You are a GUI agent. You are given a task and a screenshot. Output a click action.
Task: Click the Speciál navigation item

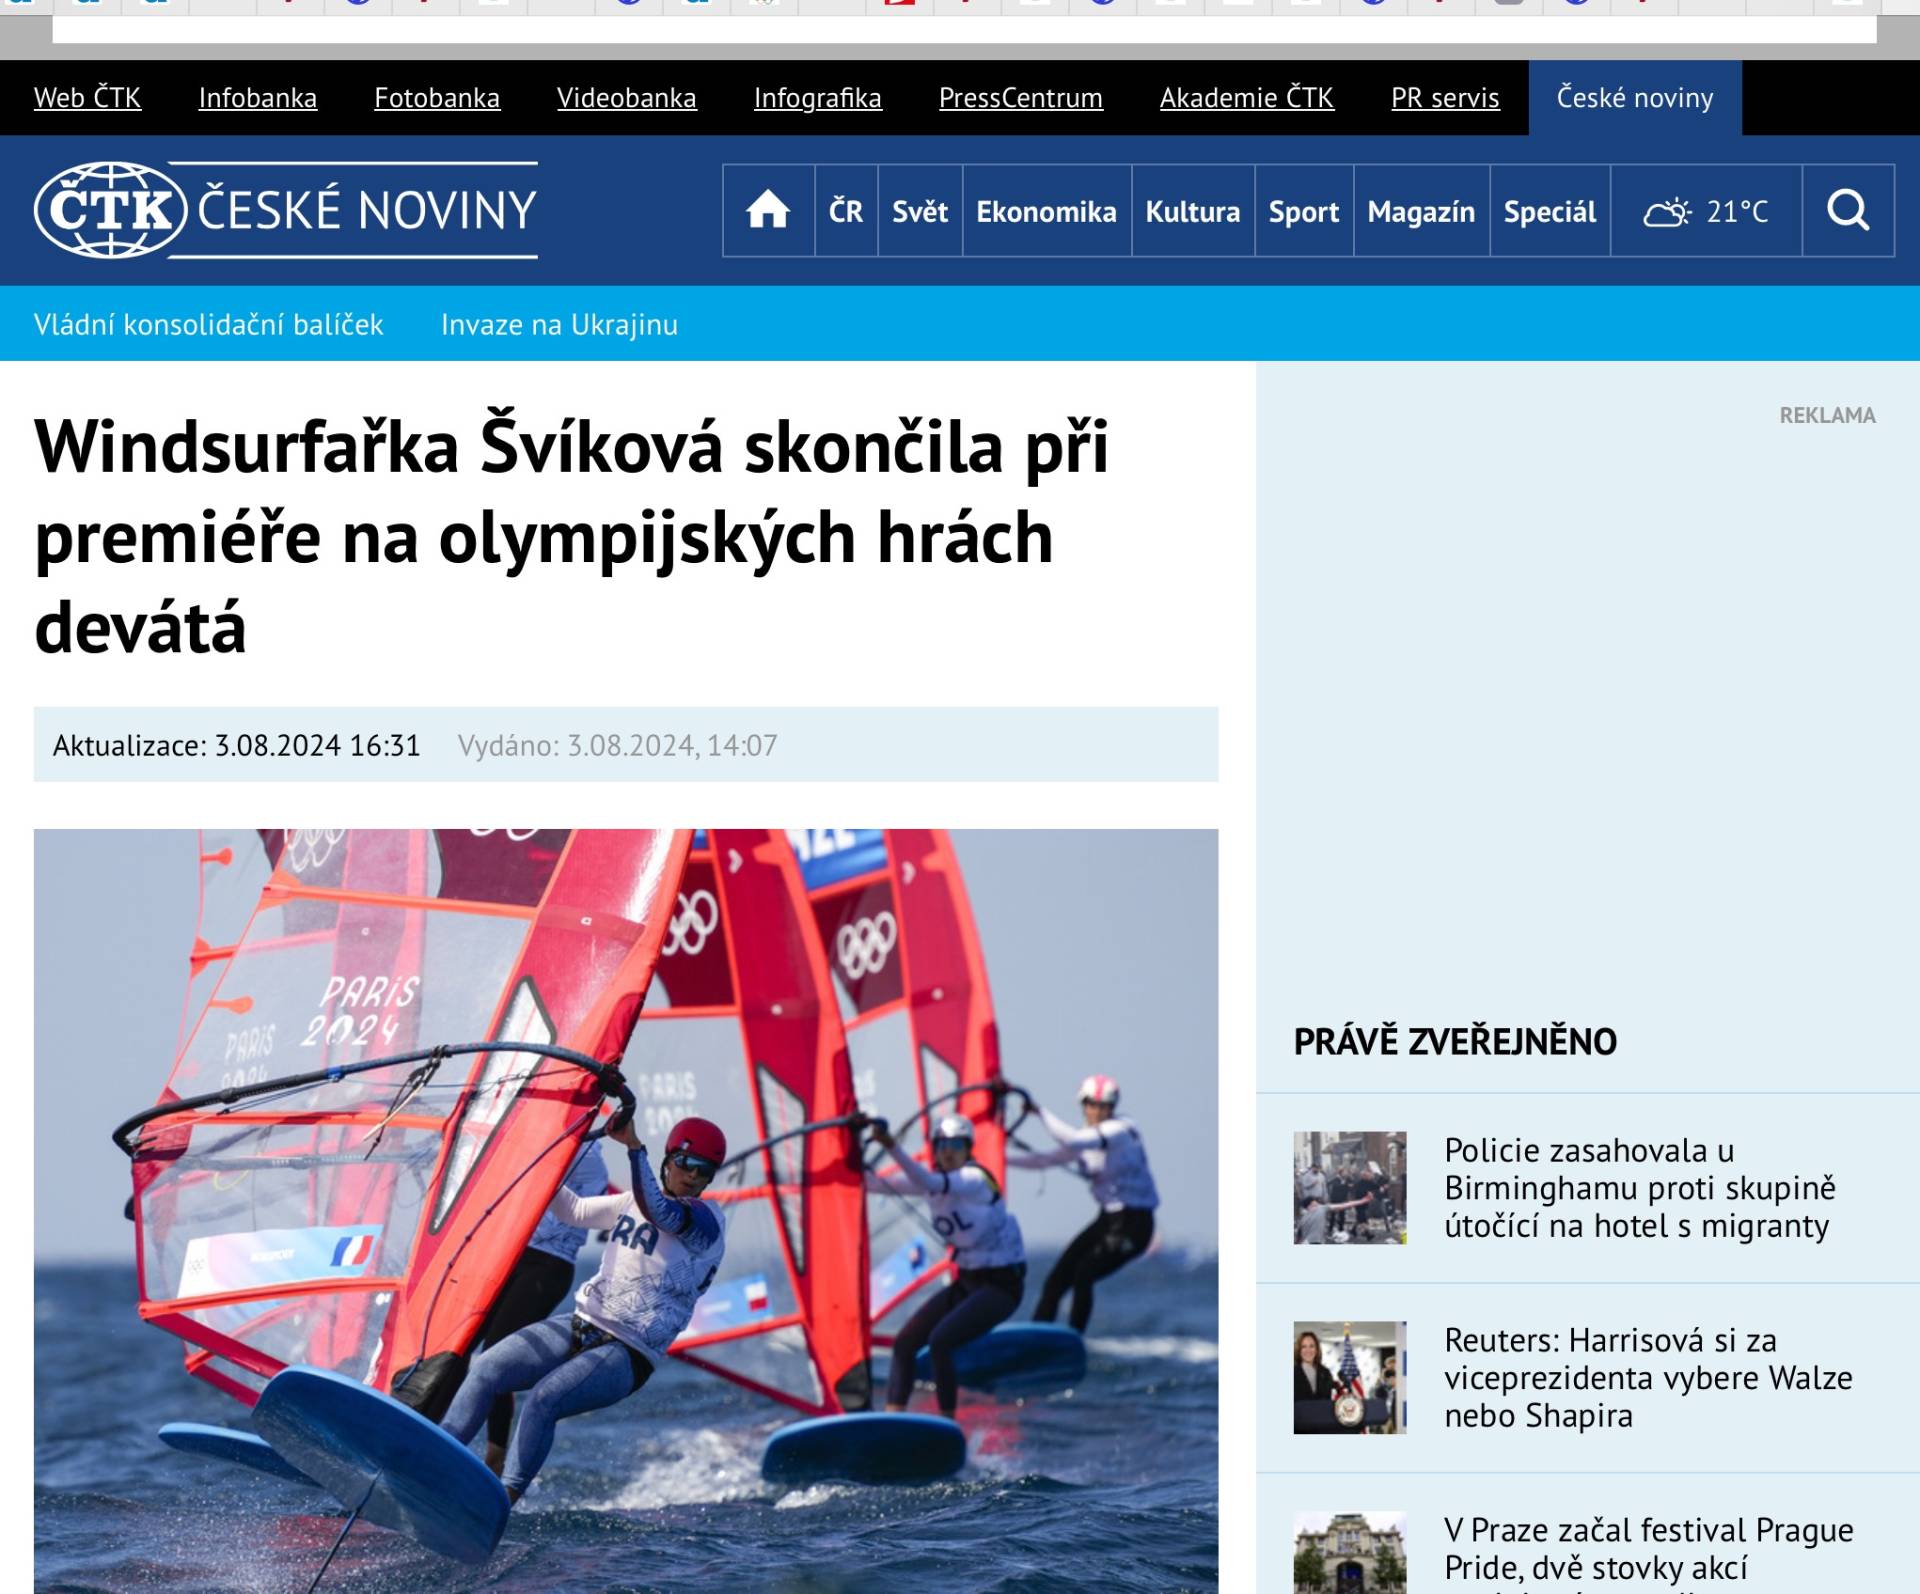point(1549,212)
